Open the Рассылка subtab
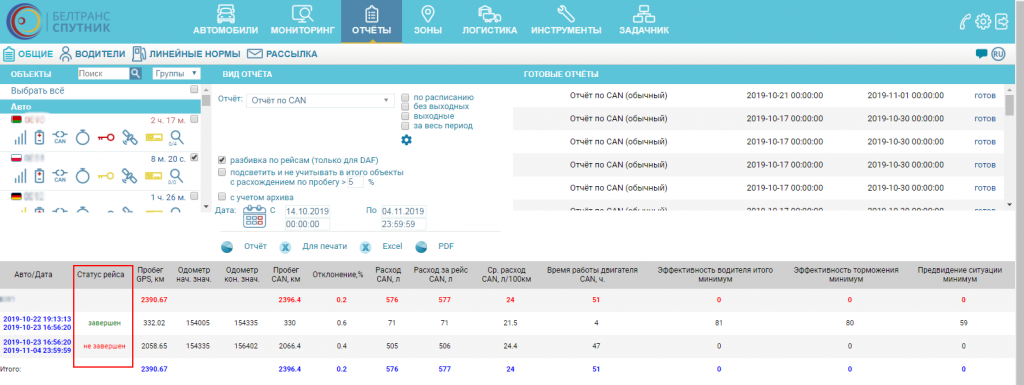 pos(282,54)
